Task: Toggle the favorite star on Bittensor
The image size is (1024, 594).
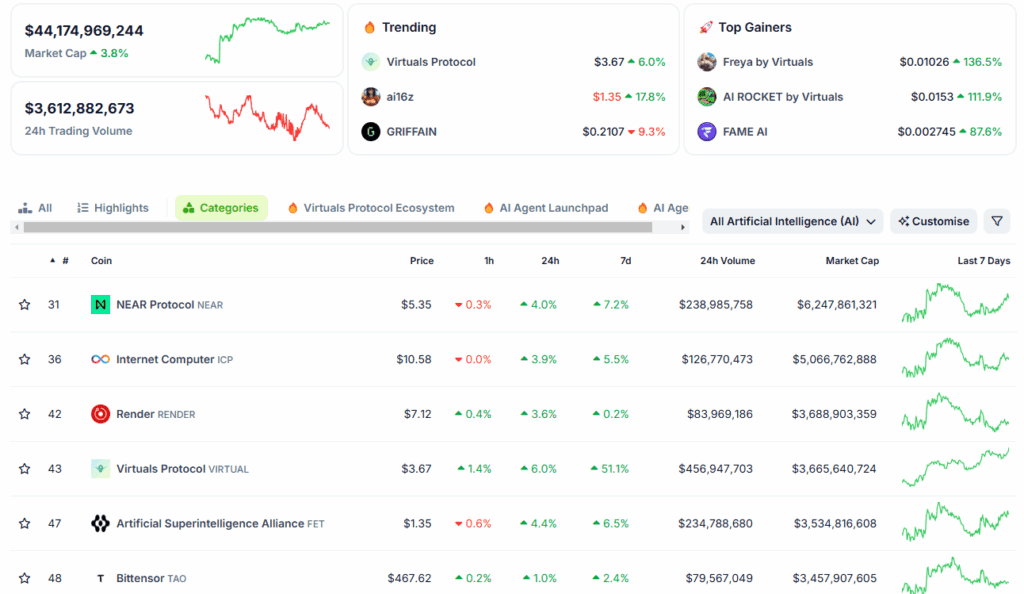Action: (x=24, y=578)
